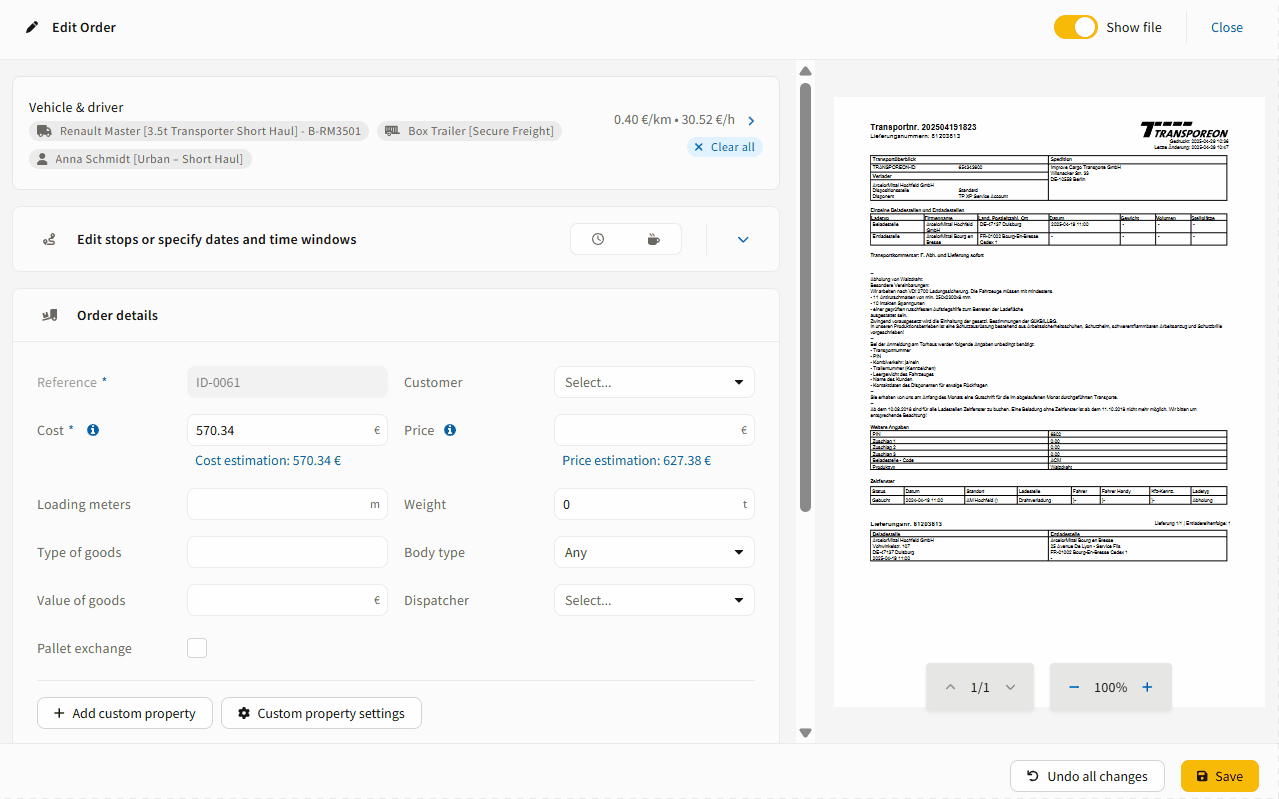The height and width of the screenshot is (799, 1279).
Task: Select the clock icon for time windows
Action: tap(598, 239)
